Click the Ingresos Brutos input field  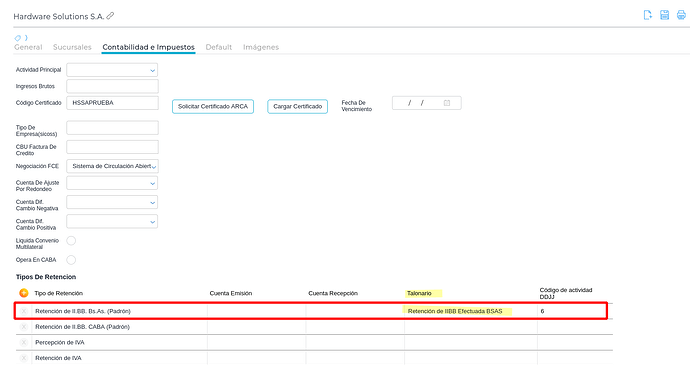[112, 86]
